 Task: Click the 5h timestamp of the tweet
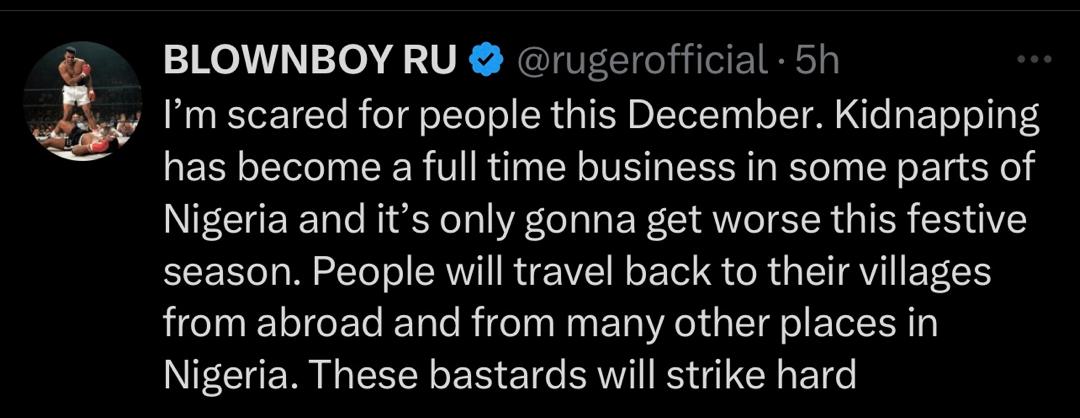[816, 62]
